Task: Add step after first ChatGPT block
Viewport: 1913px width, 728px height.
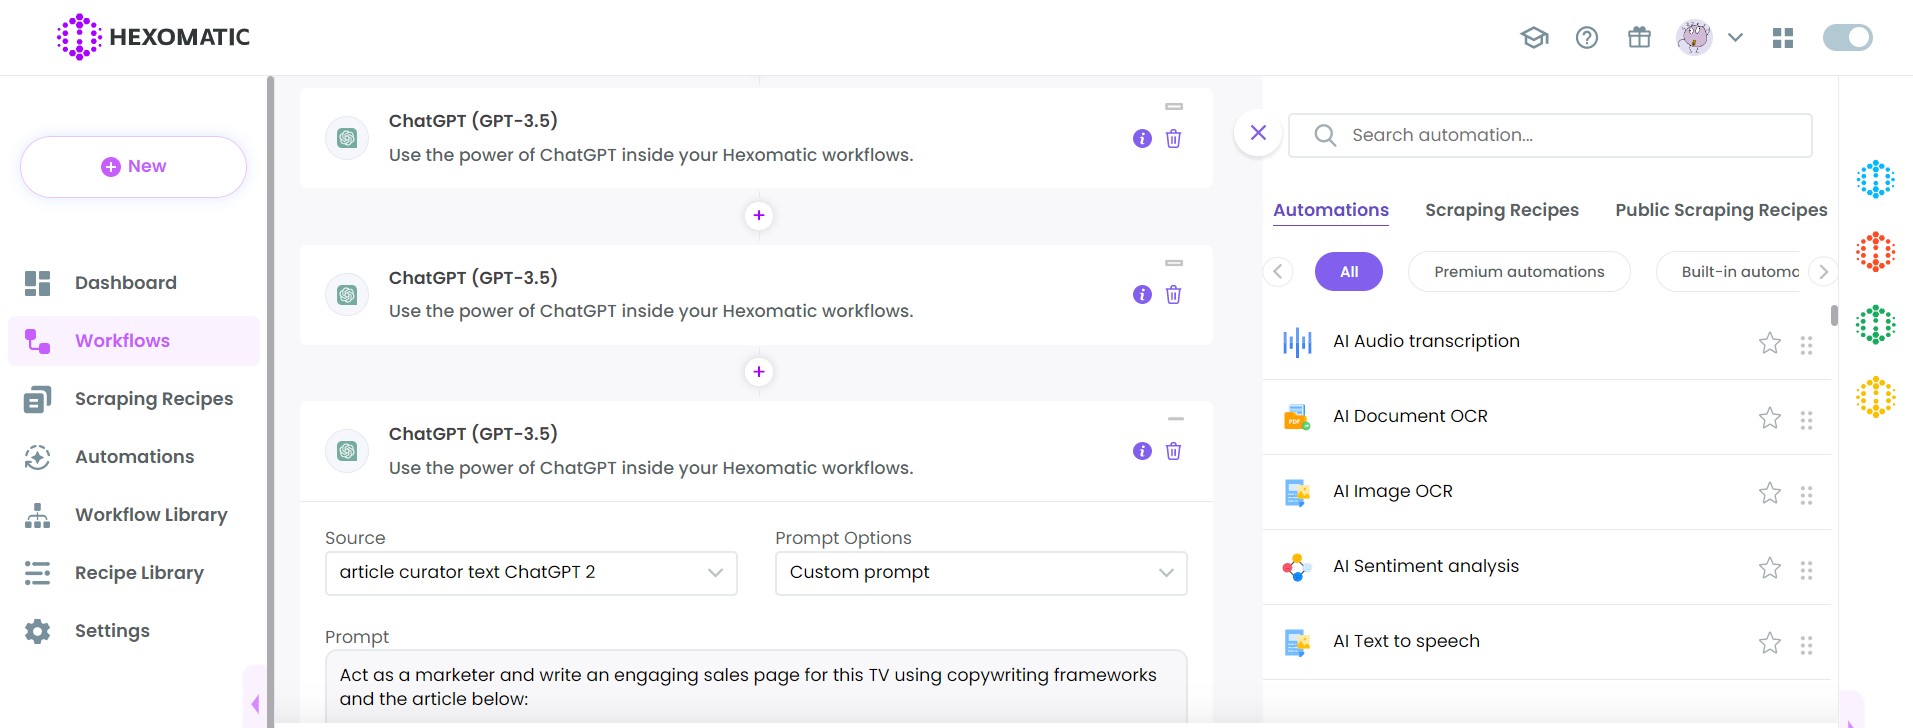Action: click(x=759, y=215)
